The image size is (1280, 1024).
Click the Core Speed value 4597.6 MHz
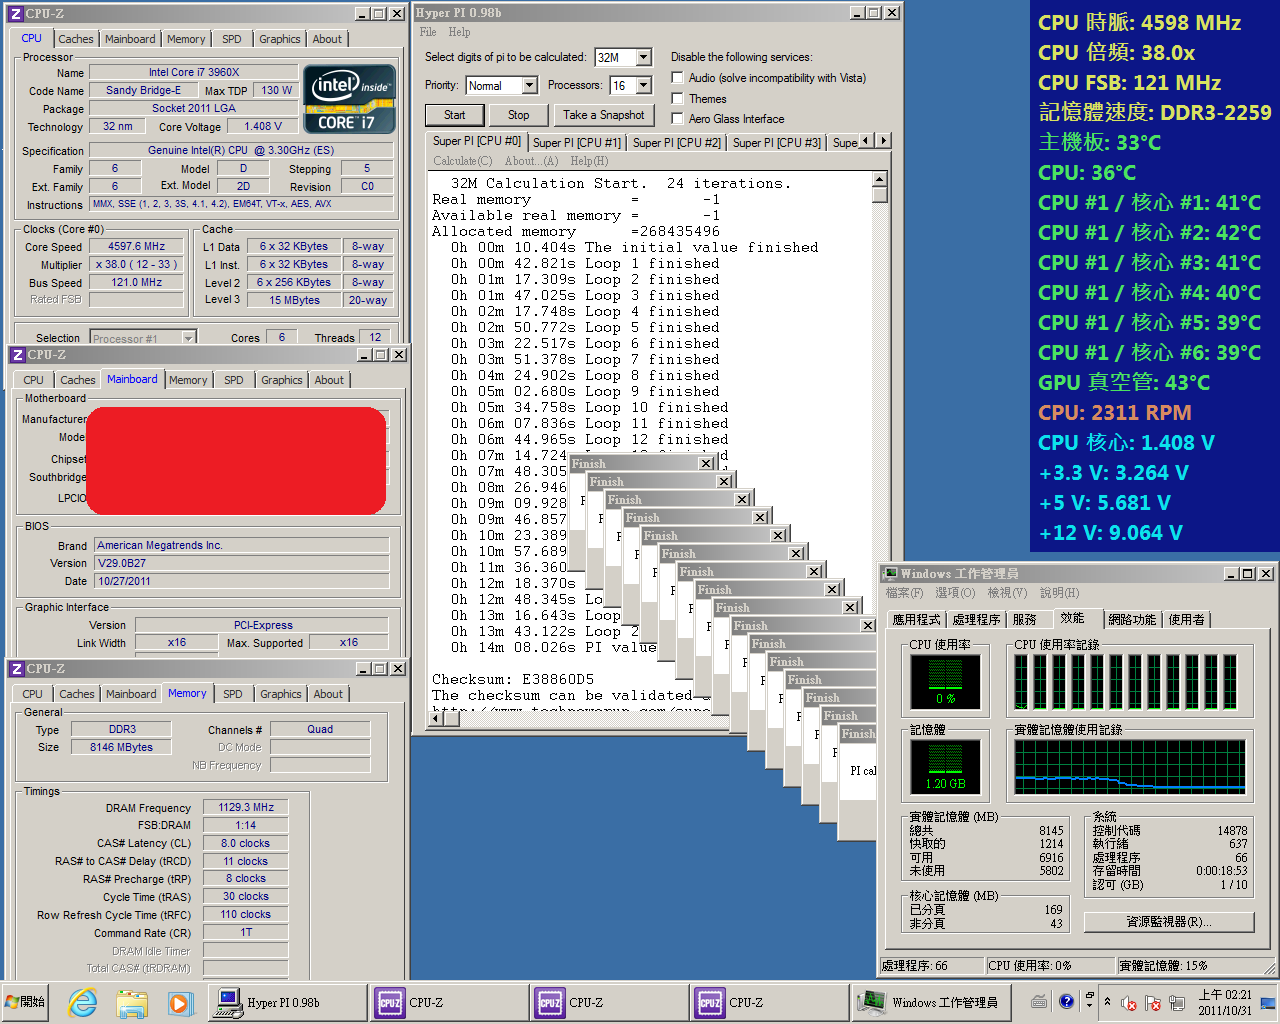point(137,246)
